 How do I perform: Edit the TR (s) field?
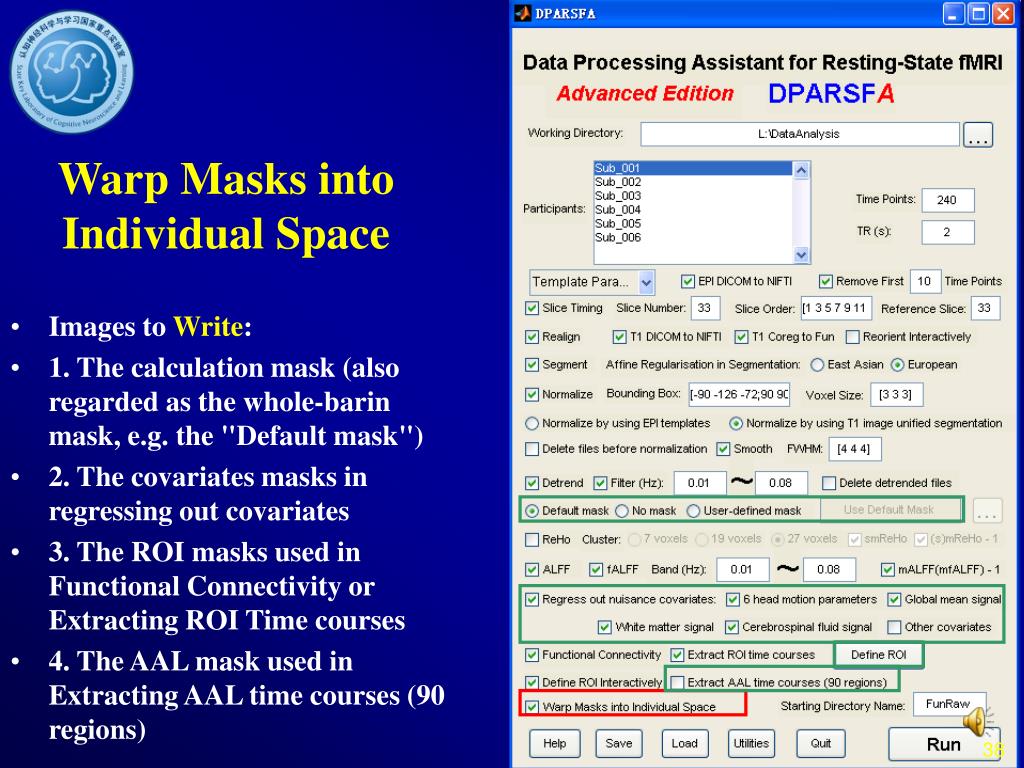pos(948,232)
